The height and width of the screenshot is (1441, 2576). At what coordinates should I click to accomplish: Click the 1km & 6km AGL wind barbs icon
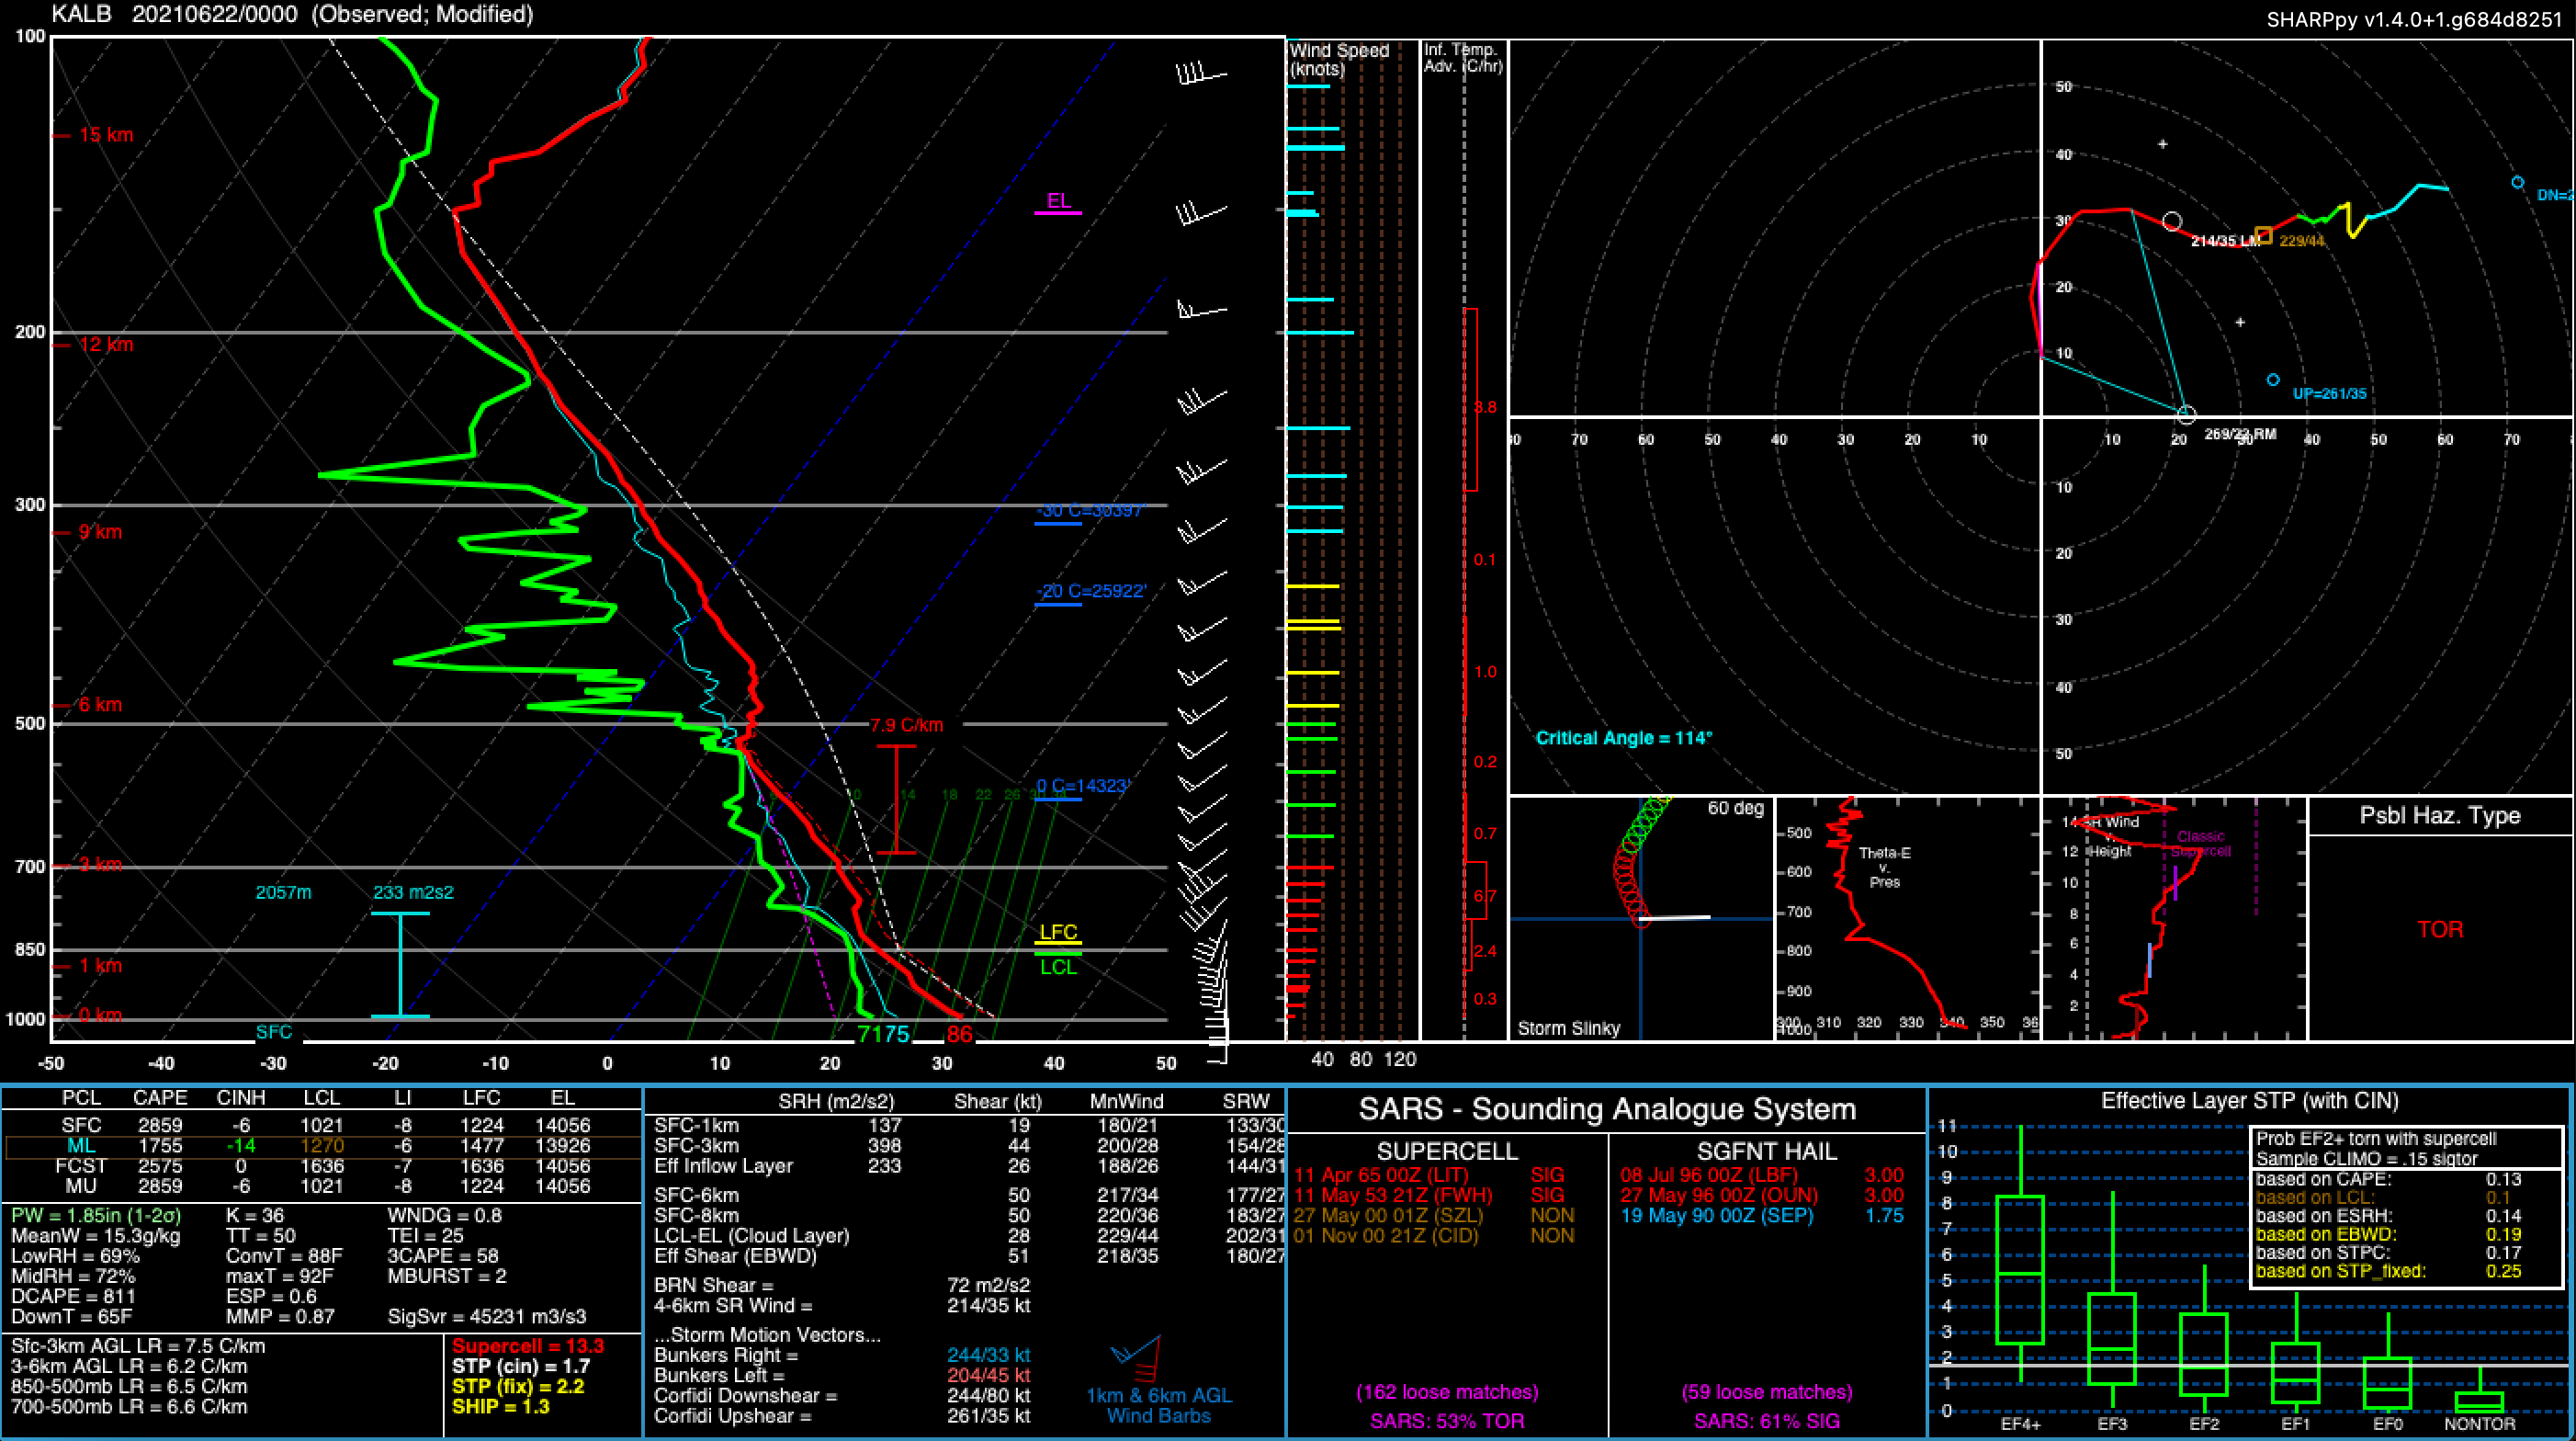coord(1138,1356)
